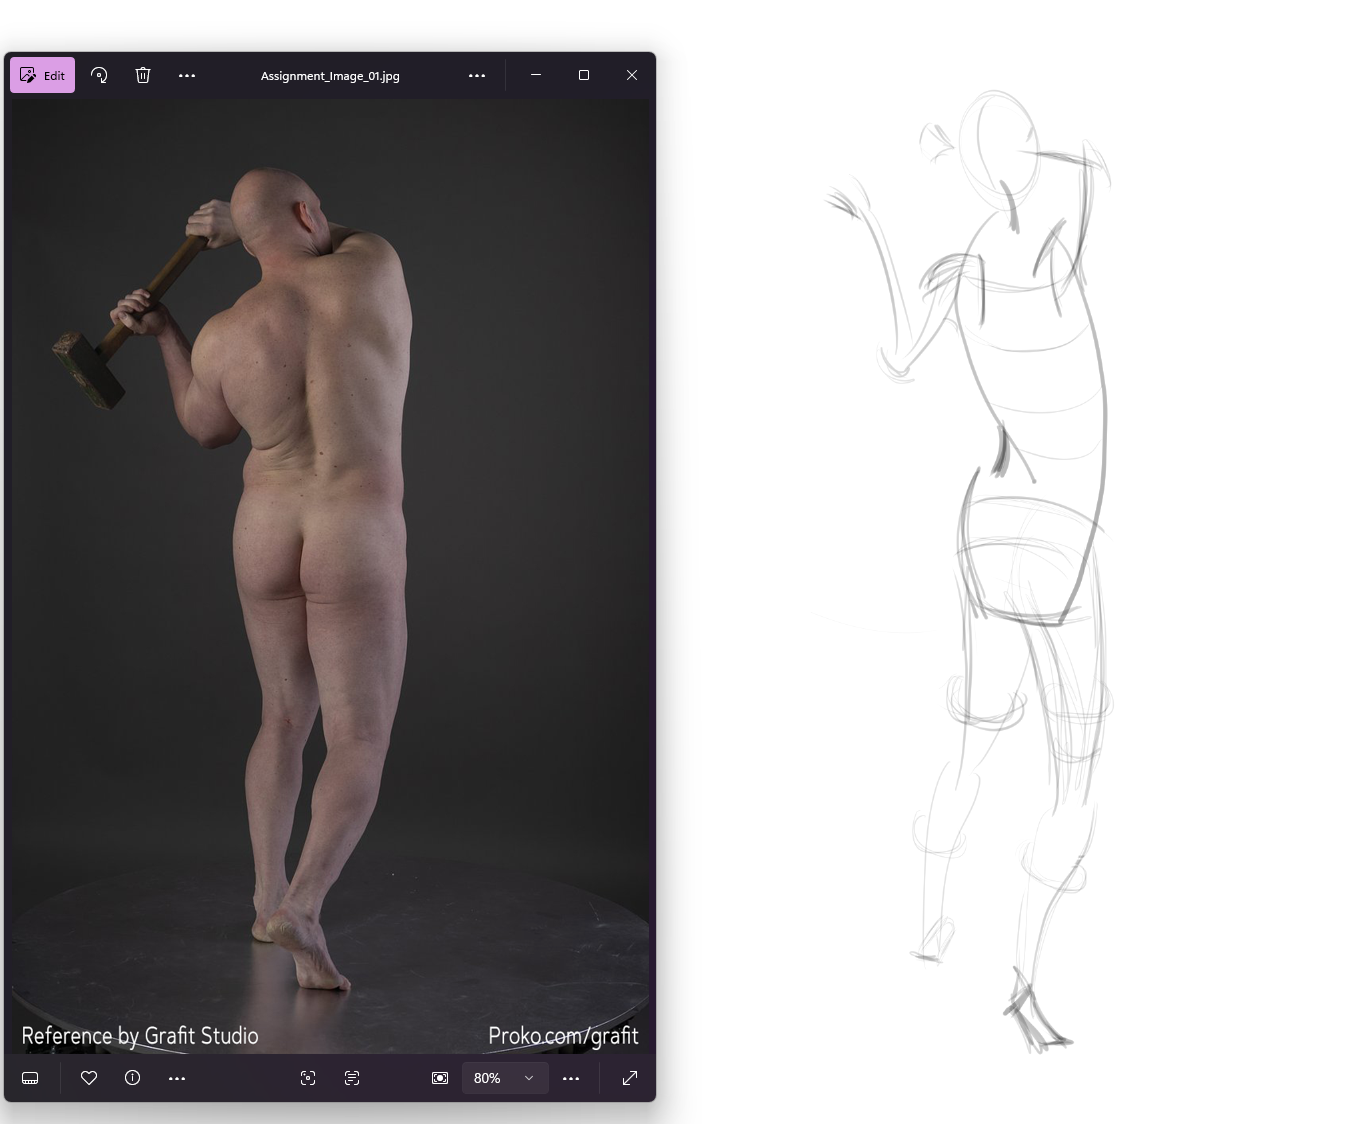The image size is (1346, 1124).
Task: Click the Edit button in Photos
Action: (x=42, y=75)
